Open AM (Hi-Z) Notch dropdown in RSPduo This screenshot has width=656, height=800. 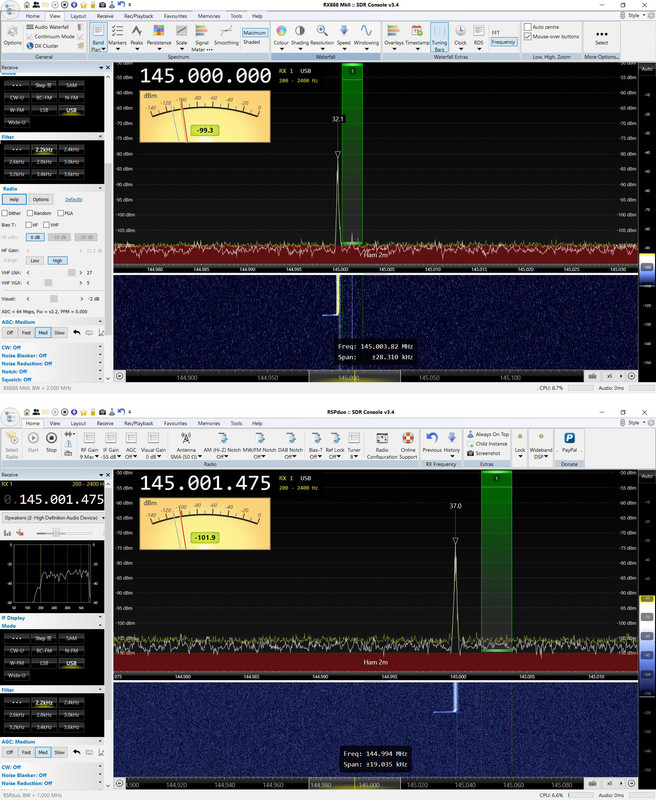(x=222, y=445)
